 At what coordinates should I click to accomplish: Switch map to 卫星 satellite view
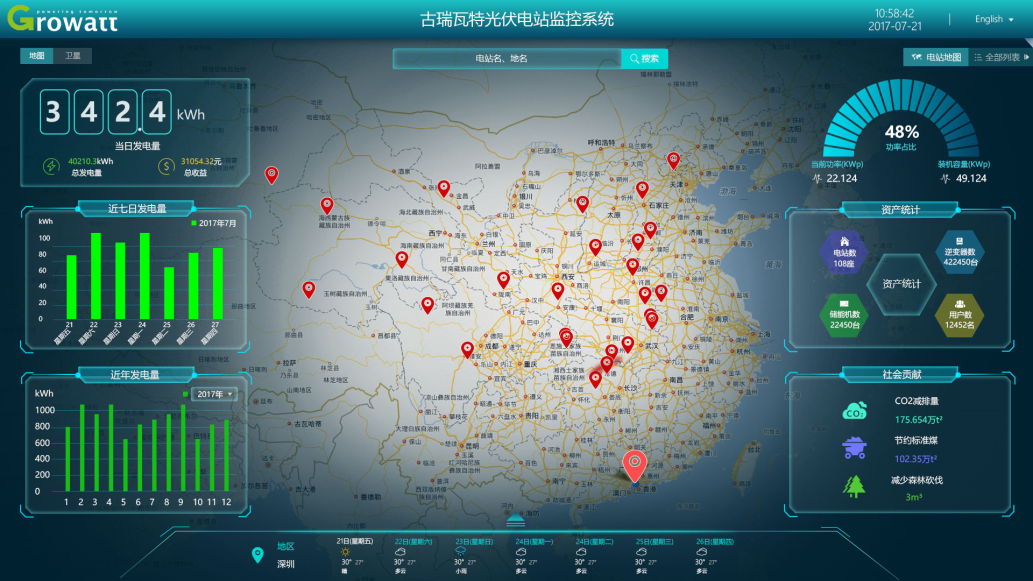[73, 57]
